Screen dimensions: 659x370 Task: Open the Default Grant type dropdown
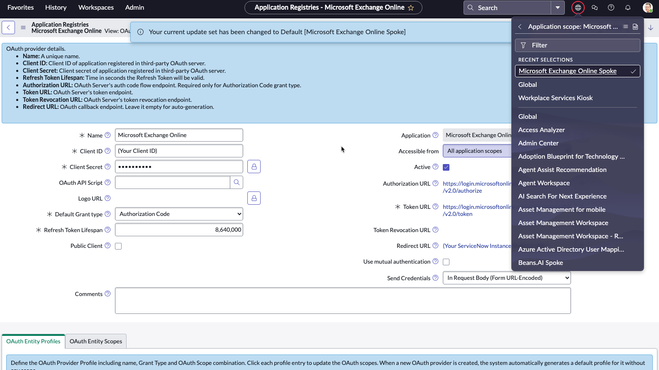179,214
